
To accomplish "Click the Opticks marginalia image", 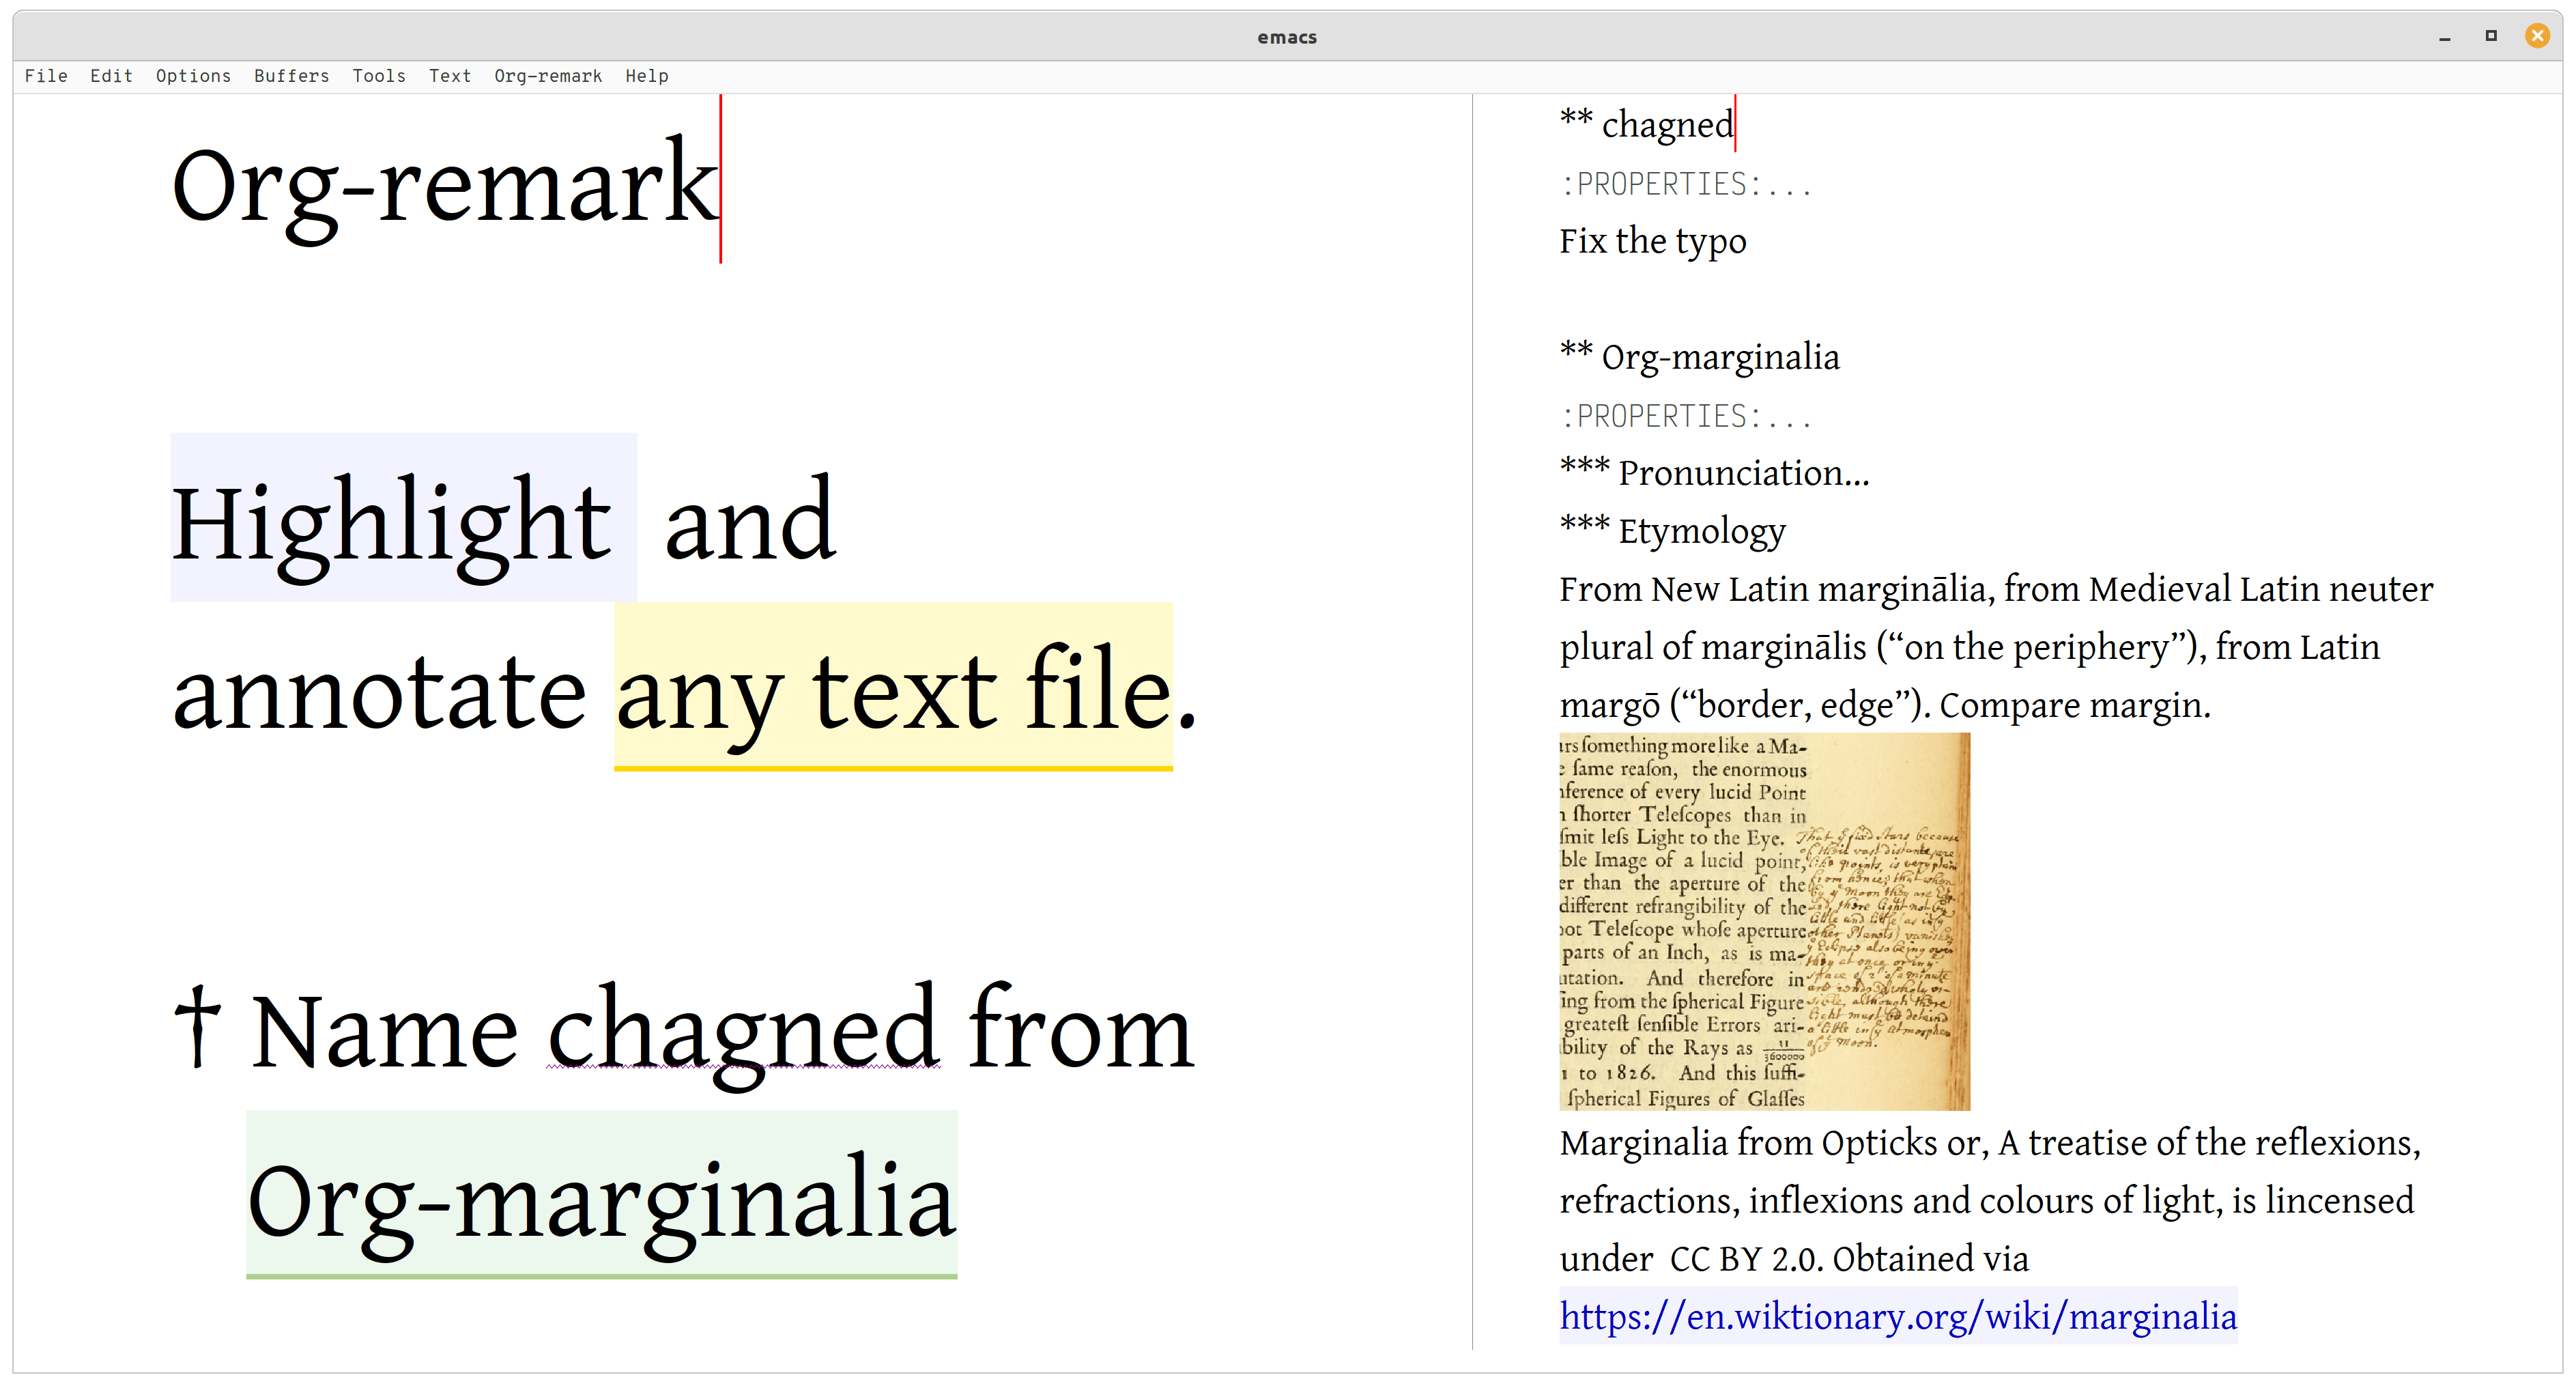I will tap(1764, 921).
